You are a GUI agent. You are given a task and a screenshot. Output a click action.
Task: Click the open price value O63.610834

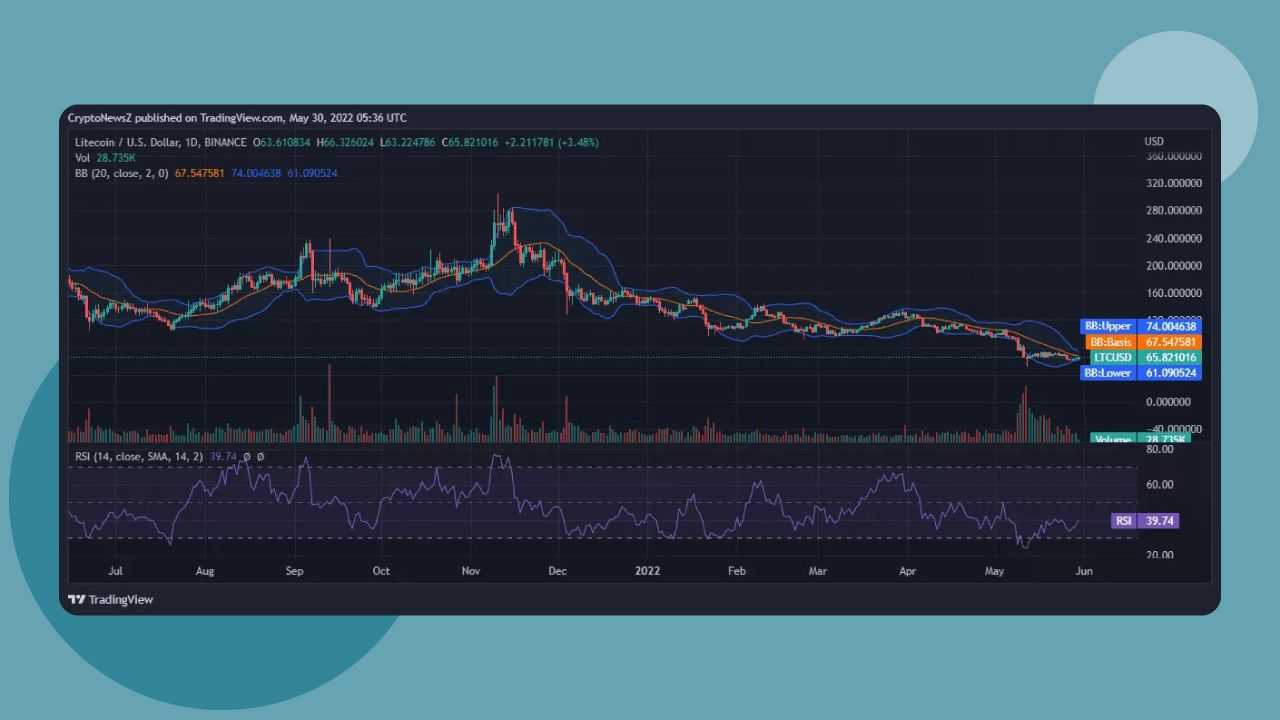tap(283, 143)
